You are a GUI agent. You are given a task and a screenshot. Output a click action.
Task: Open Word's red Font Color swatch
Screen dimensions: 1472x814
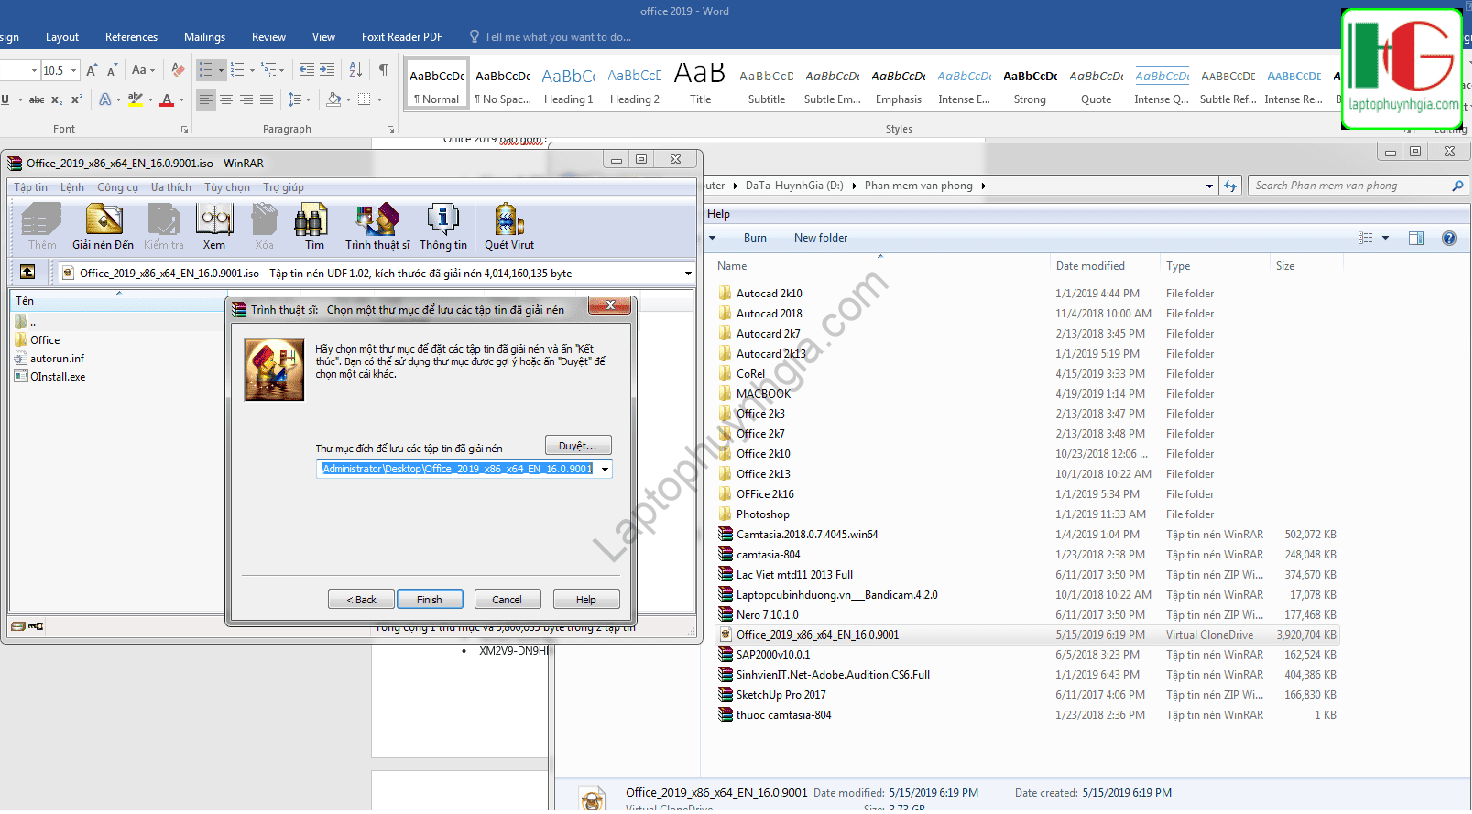click(166, 100)
